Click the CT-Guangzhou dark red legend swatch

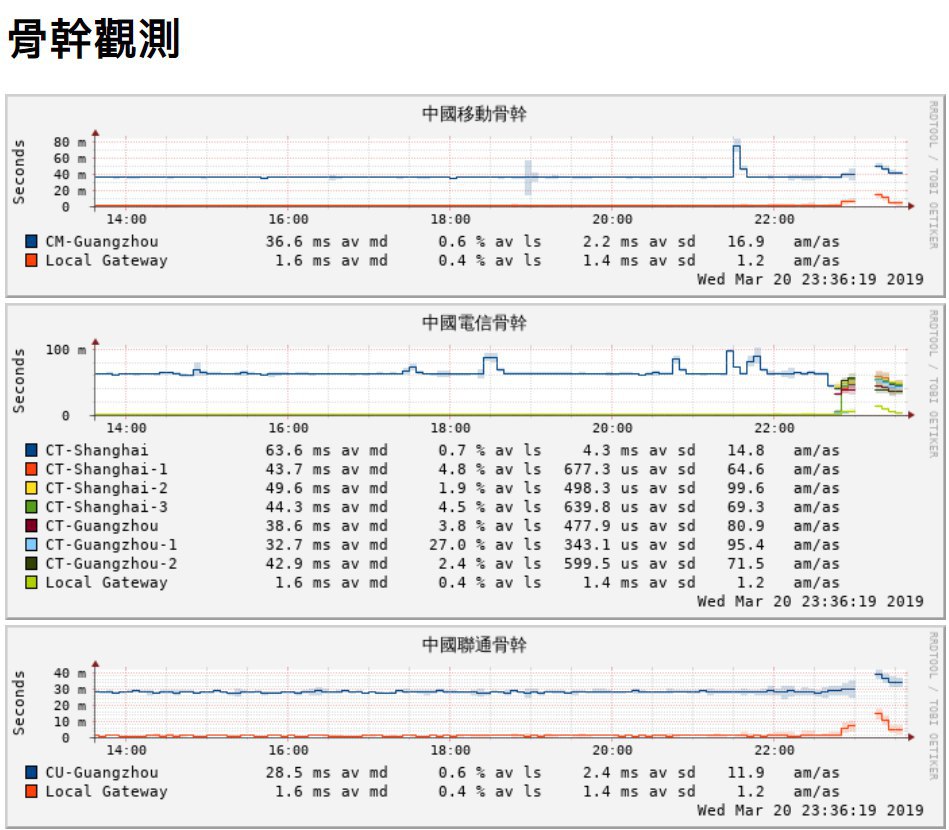click(32, 526)
